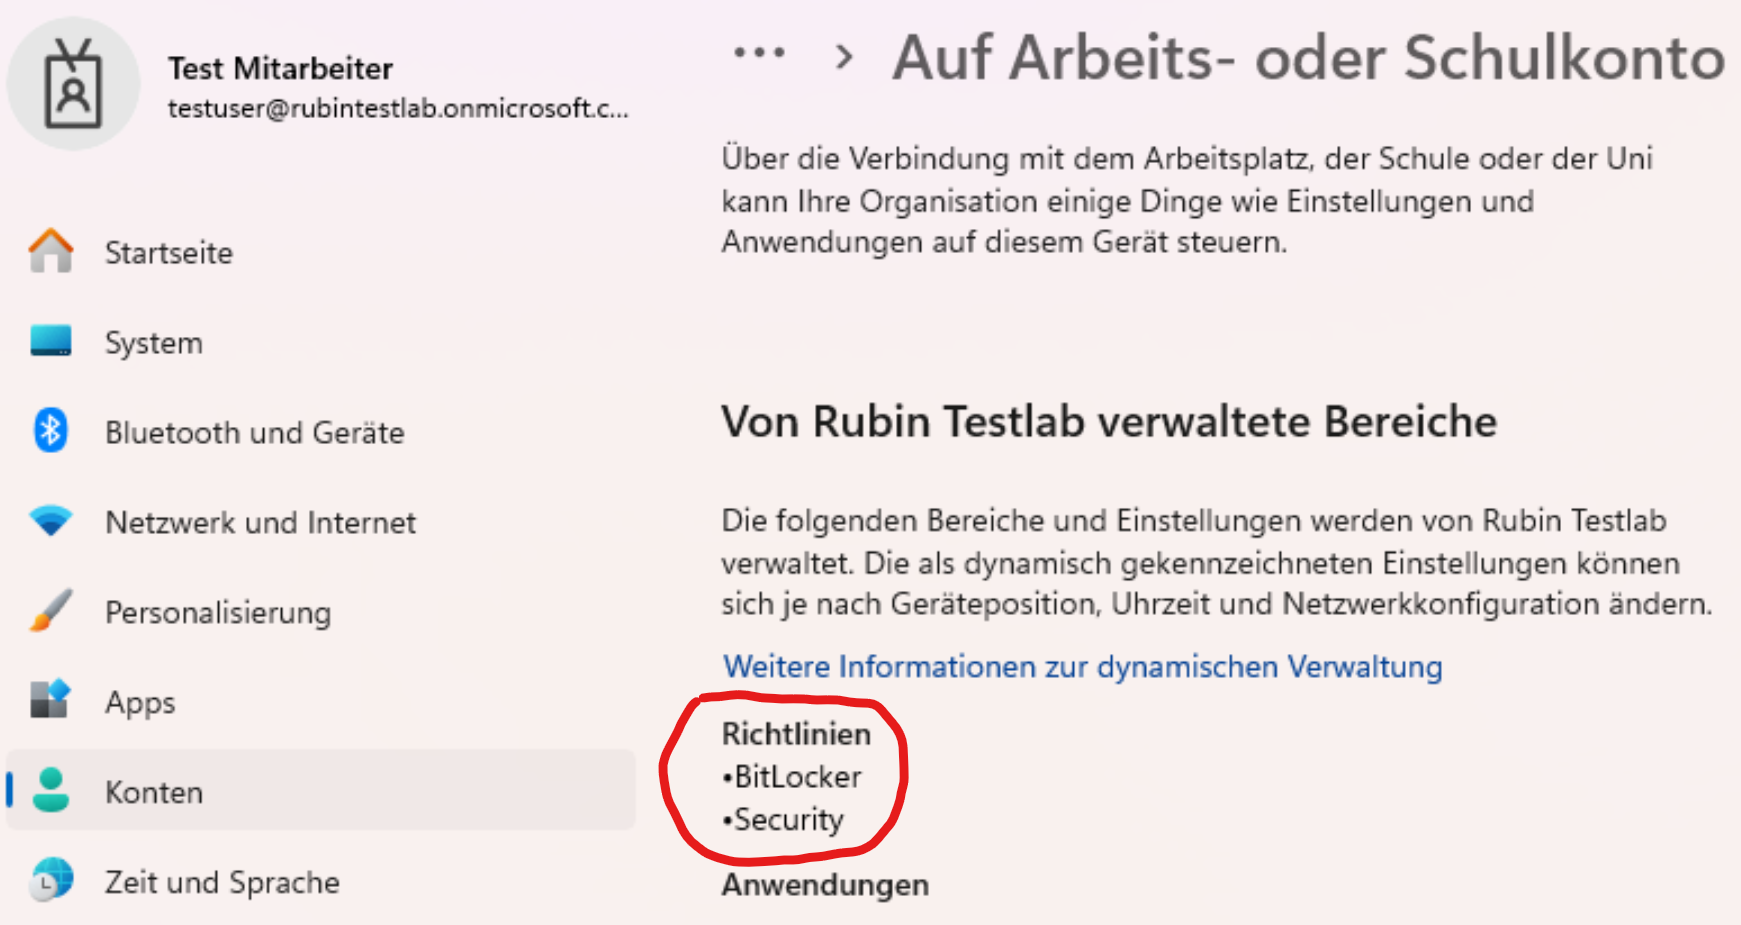Open Weitere Informationen zur dynamischen Verwaltung link

pos(1082,667)
